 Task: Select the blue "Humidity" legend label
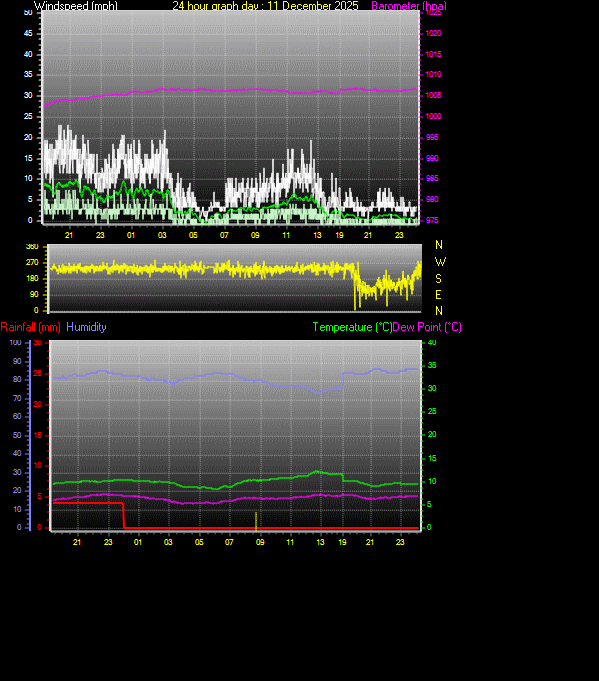click(86, 327)
